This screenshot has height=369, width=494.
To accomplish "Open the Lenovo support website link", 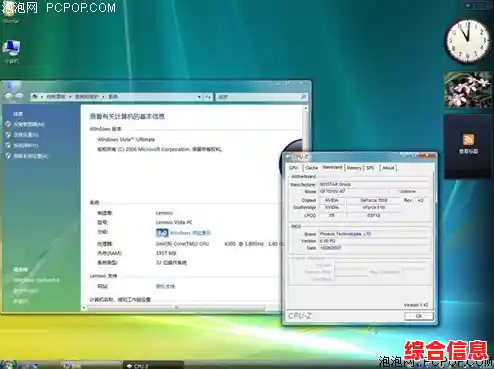I will pos(165,286).
